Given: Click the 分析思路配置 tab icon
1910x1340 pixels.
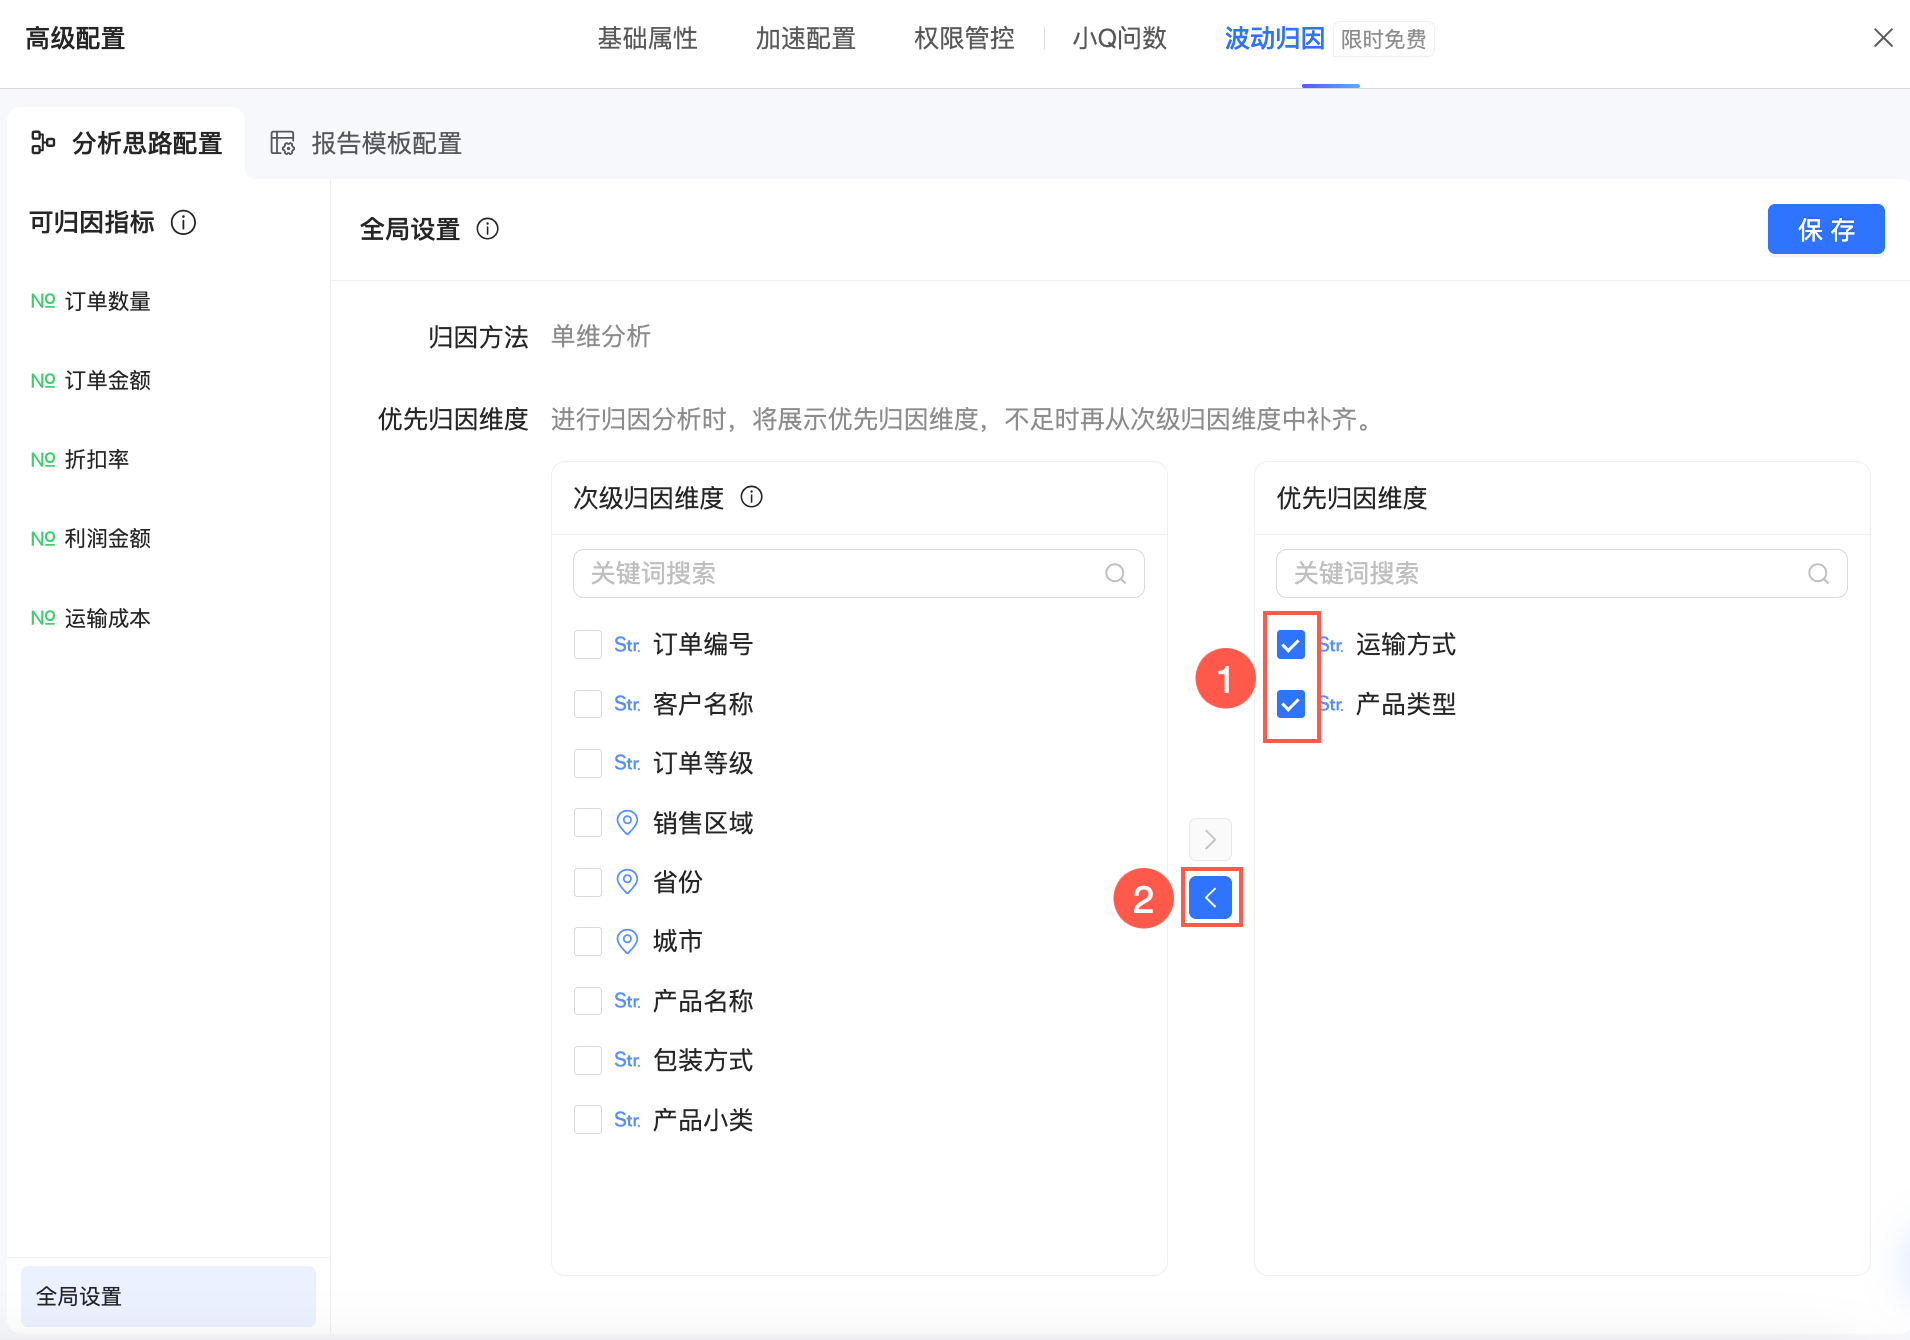Looking at the screenshot, I should tap(42, 143).
